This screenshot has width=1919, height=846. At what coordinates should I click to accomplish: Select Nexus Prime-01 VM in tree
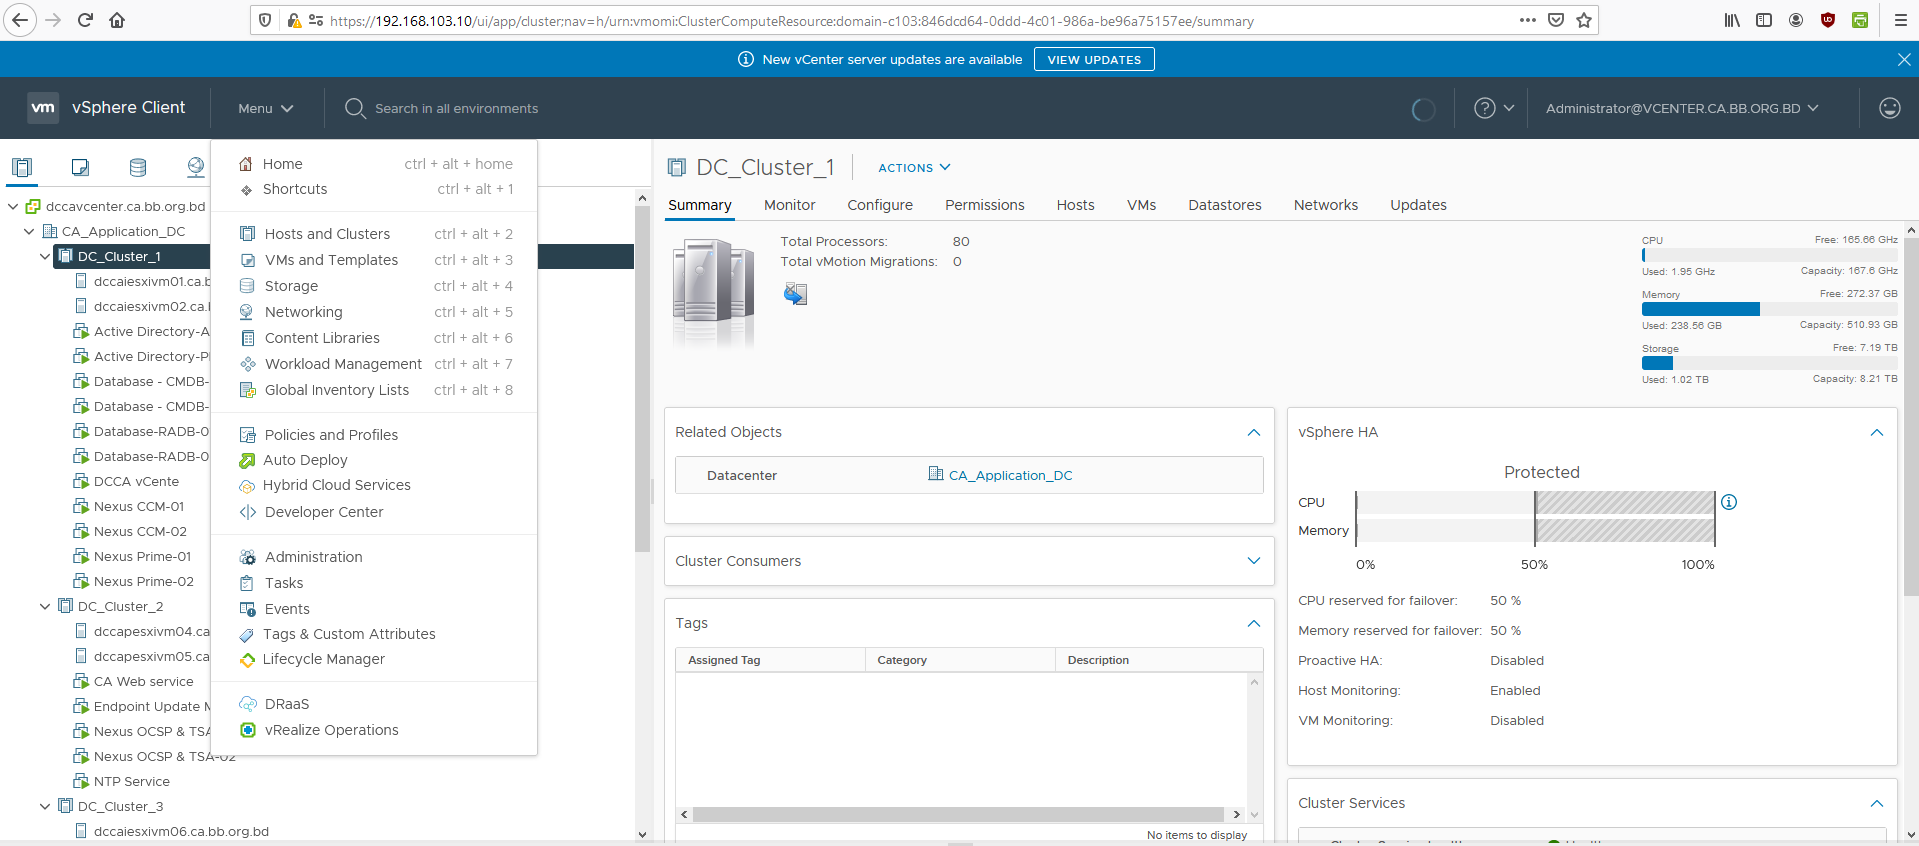(142, 556)
